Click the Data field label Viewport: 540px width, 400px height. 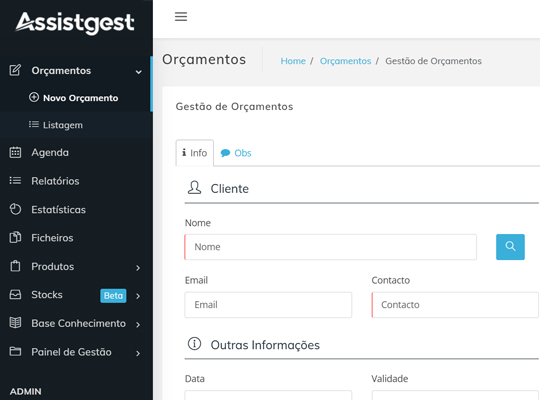(195, 379)
